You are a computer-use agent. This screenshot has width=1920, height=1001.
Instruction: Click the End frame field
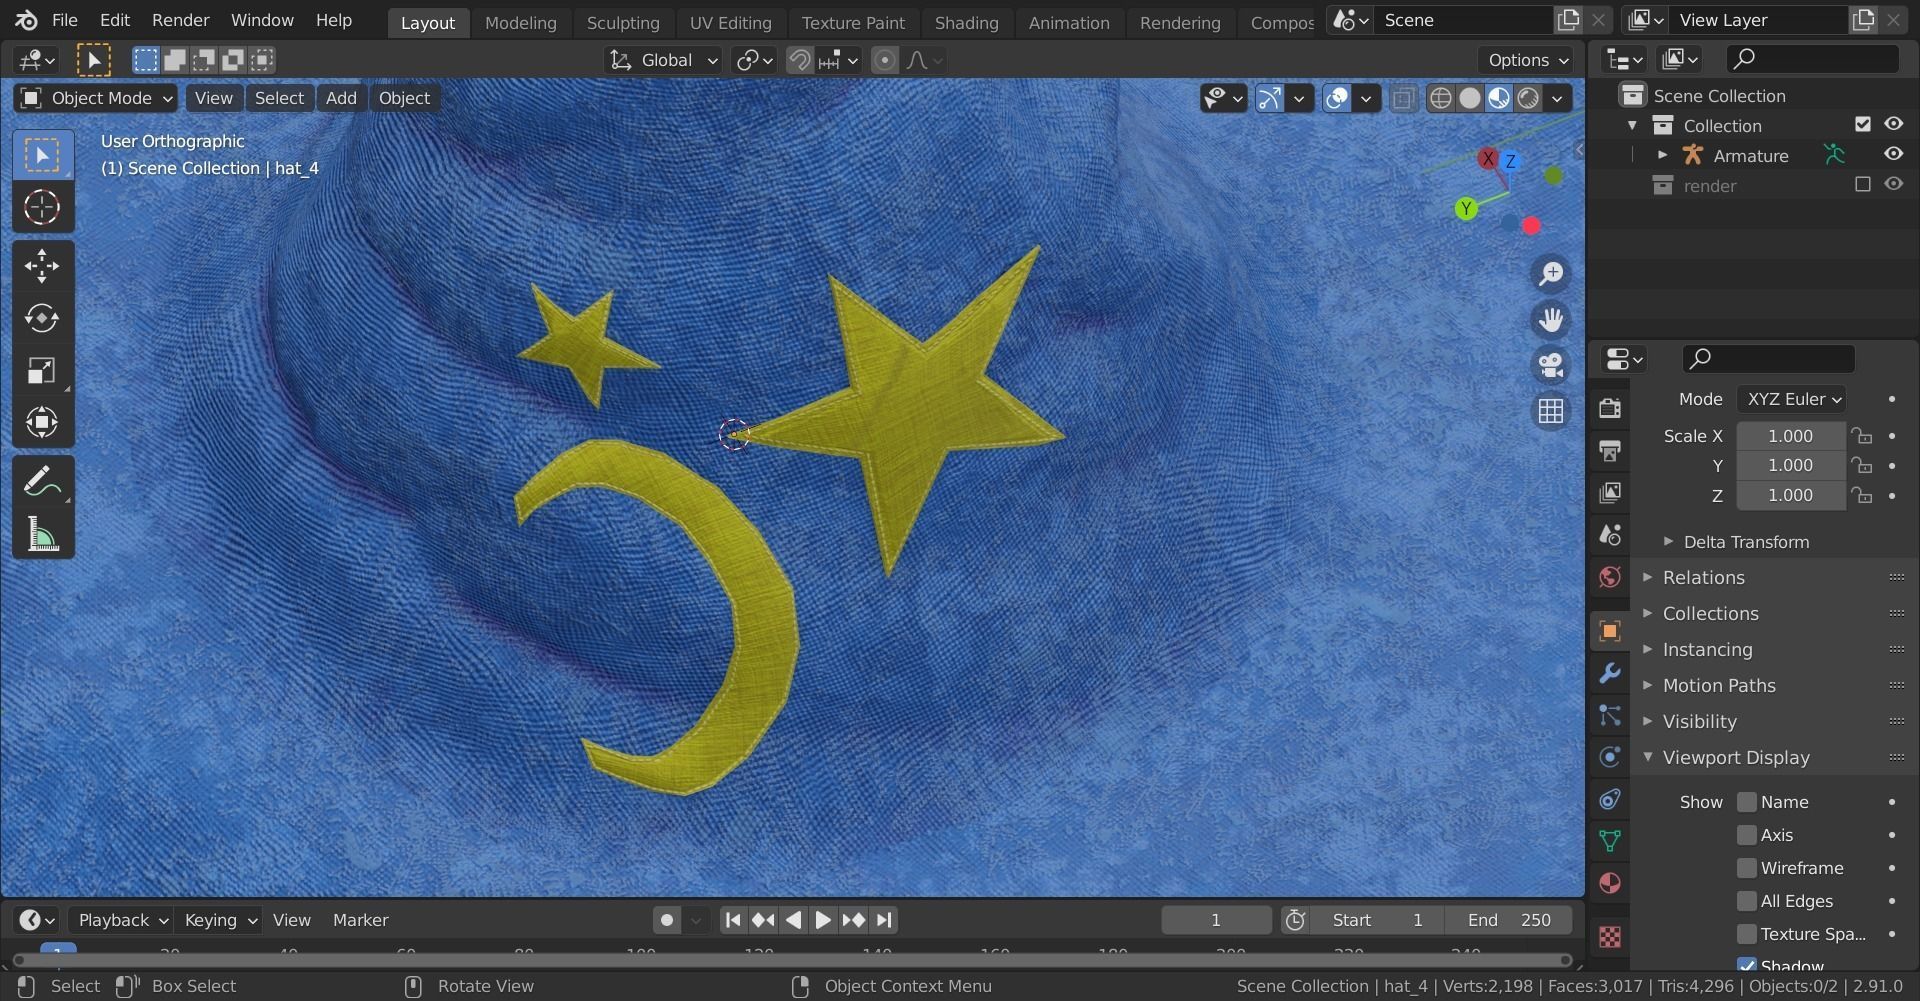[x=1508, y=920]
